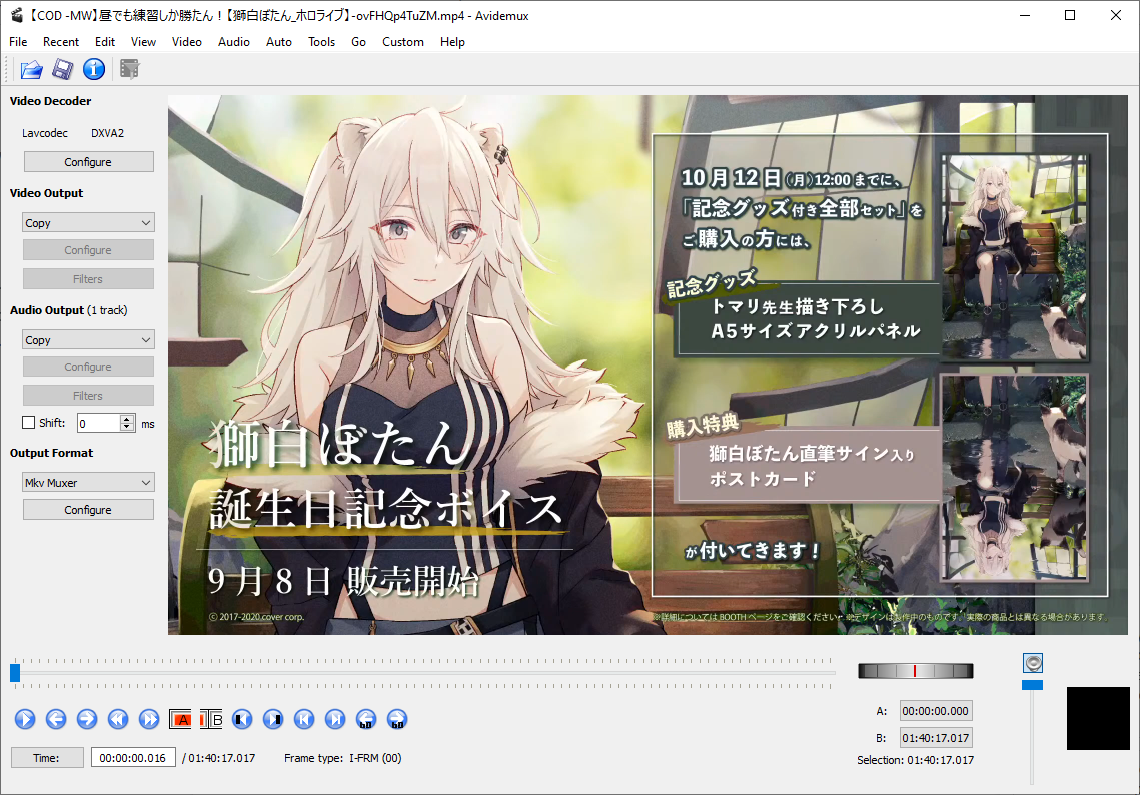Open the Help menu

click(x=452, y=41)
